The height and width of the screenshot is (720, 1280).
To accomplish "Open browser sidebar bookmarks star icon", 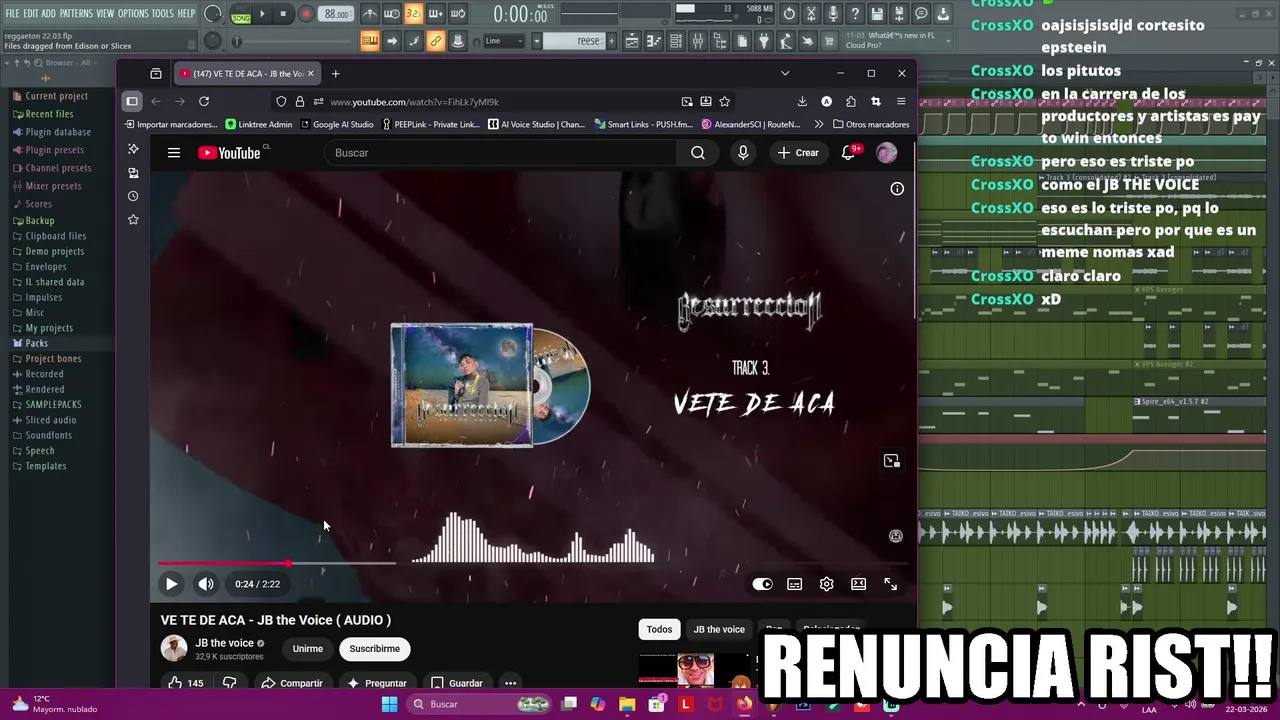I will click(x=133, y=219).
